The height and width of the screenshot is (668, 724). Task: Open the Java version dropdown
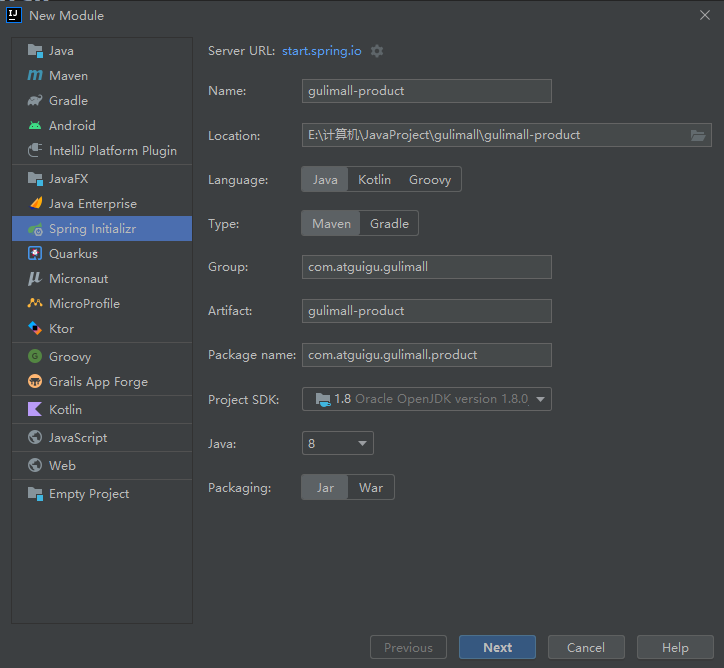(338, 443)
